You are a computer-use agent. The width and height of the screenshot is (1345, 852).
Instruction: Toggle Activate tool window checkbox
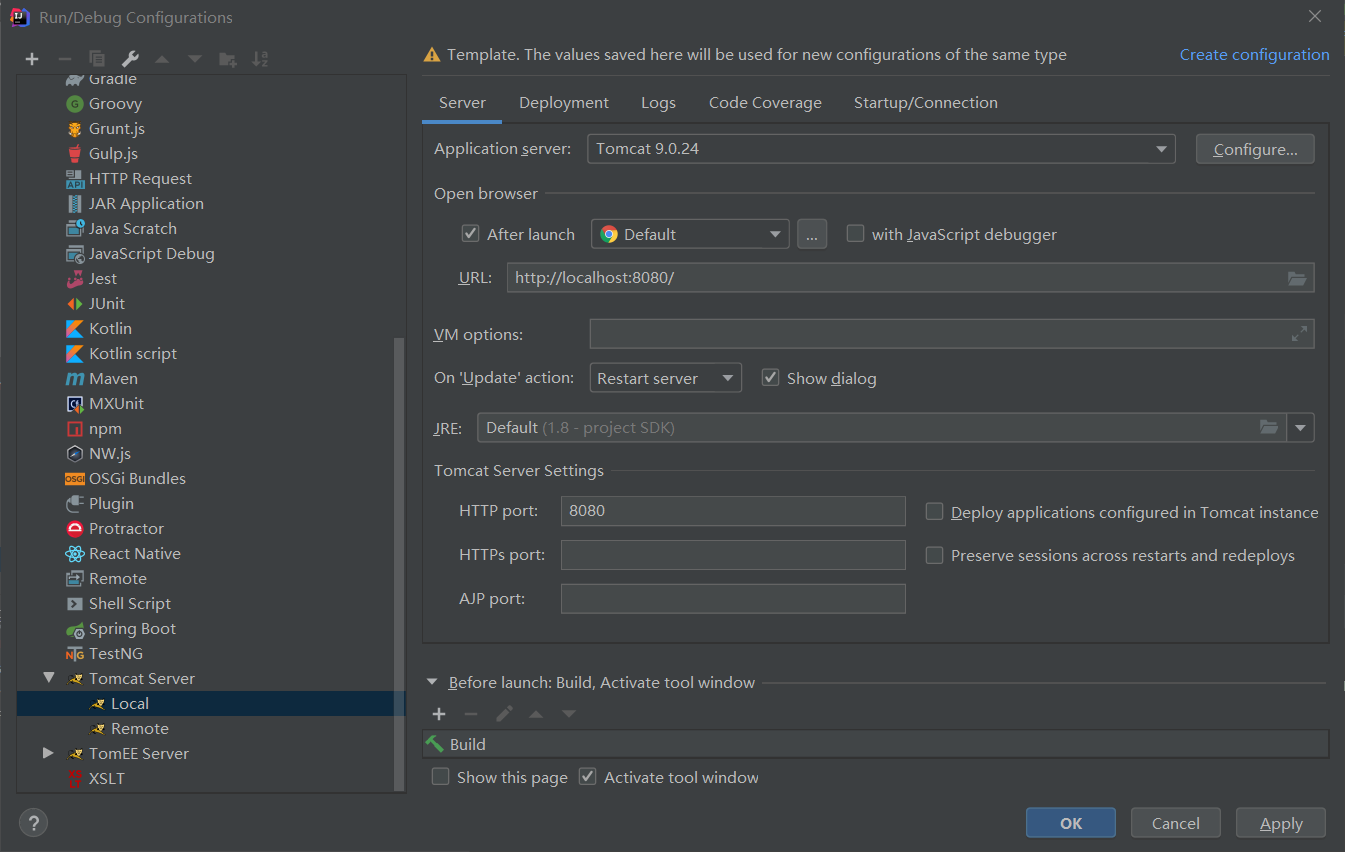coord(588,777)
